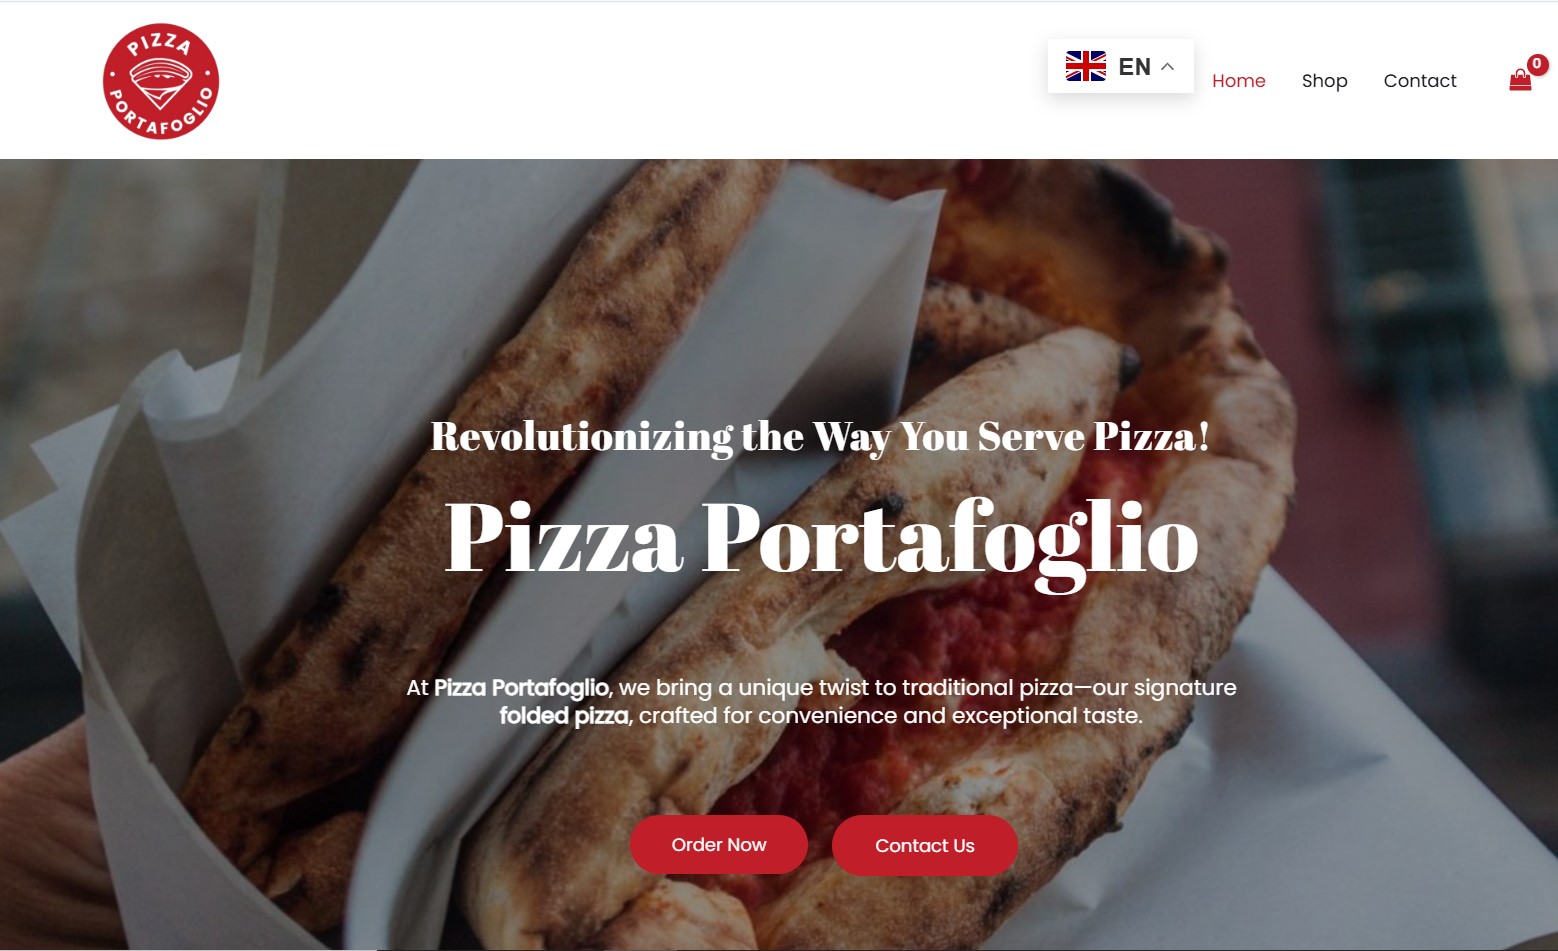
Task: Open the EN language selector label
Action: click(x=1134, y=67)
